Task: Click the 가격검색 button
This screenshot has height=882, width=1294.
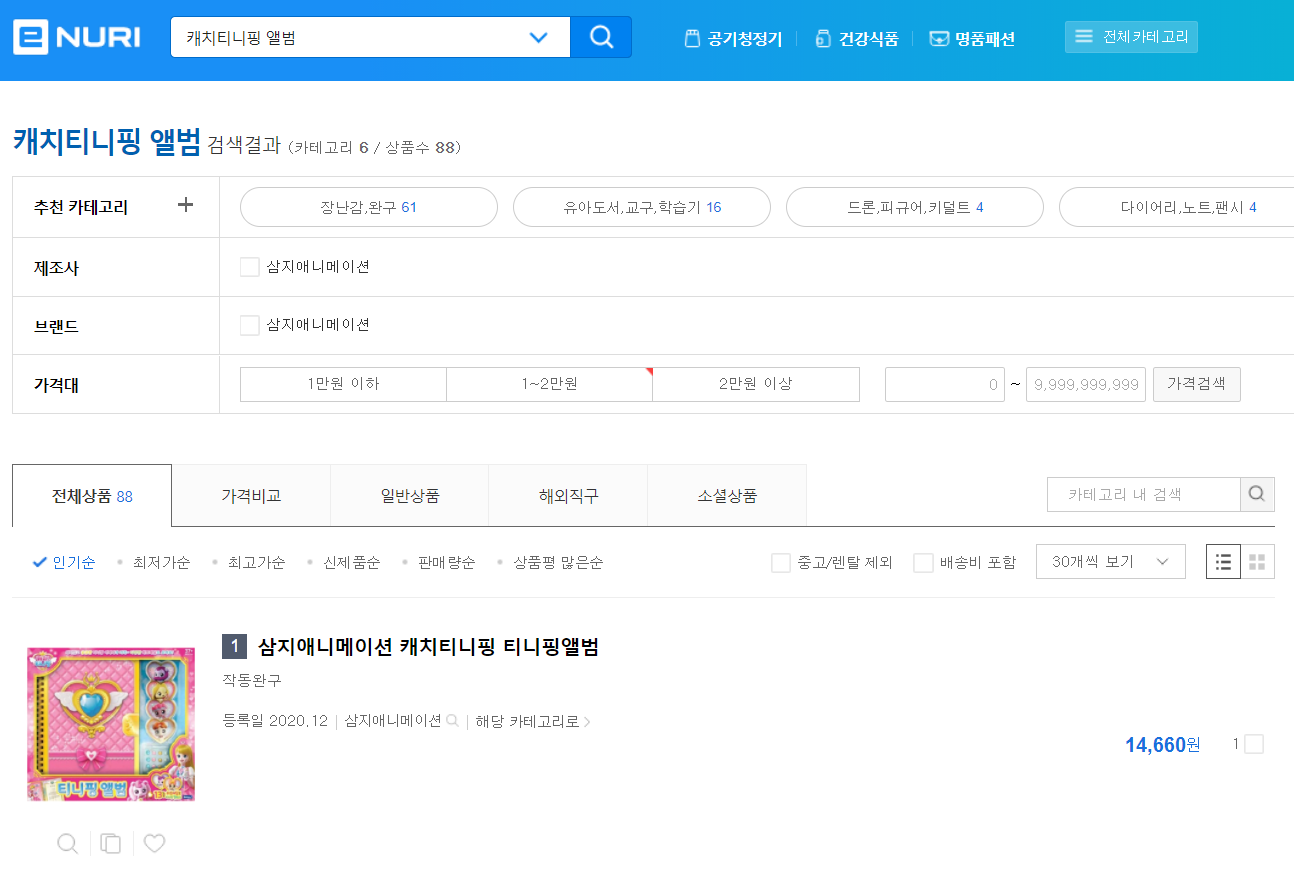Action: [1197, 384]
